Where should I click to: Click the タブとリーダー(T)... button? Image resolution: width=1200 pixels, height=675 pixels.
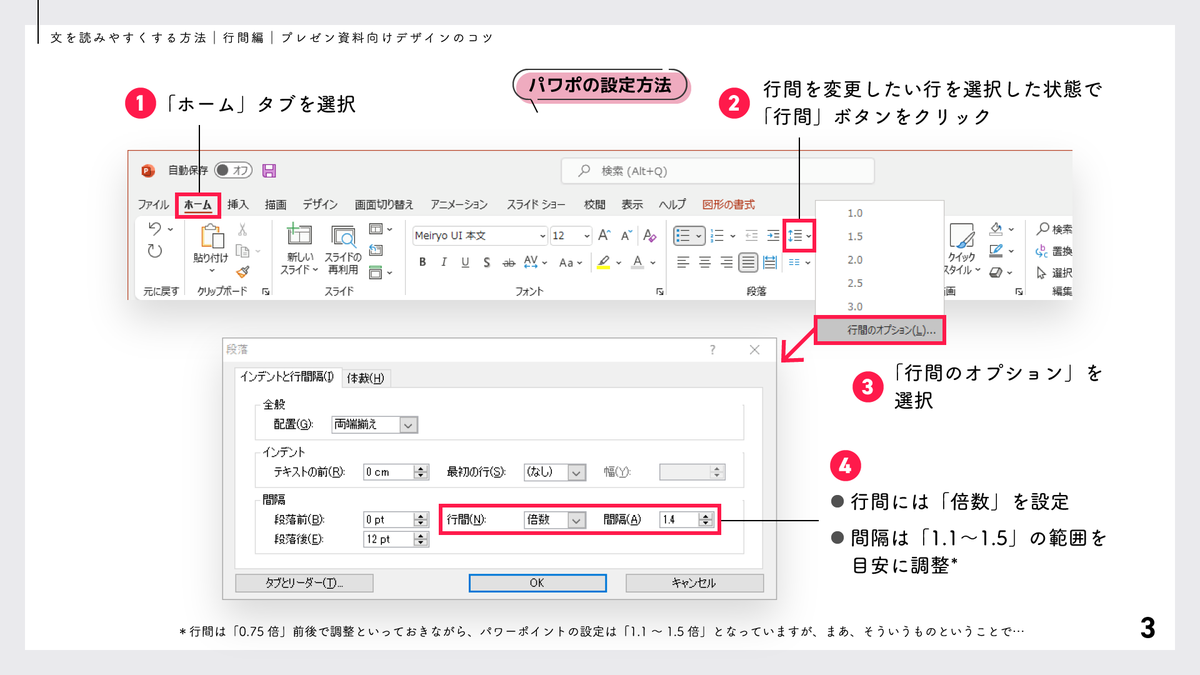[304, 583]
